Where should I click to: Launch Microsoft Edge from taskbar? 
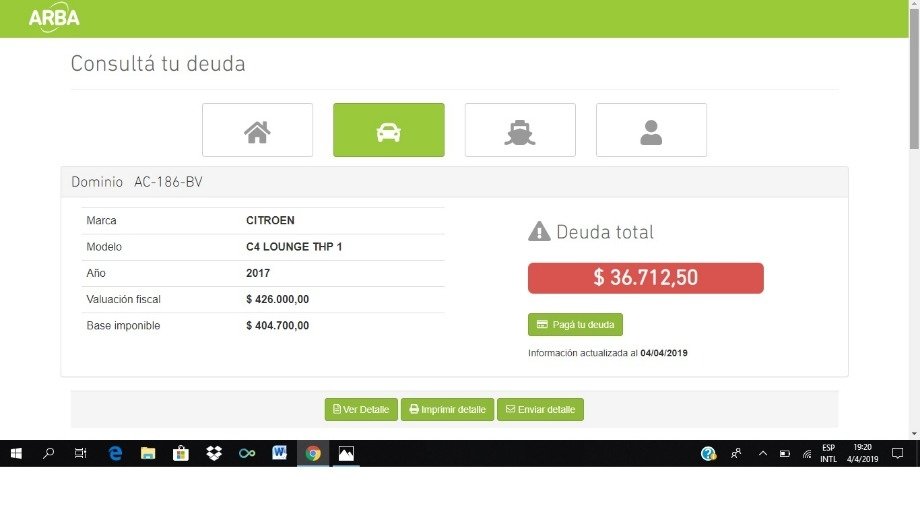tap(115, 454)
